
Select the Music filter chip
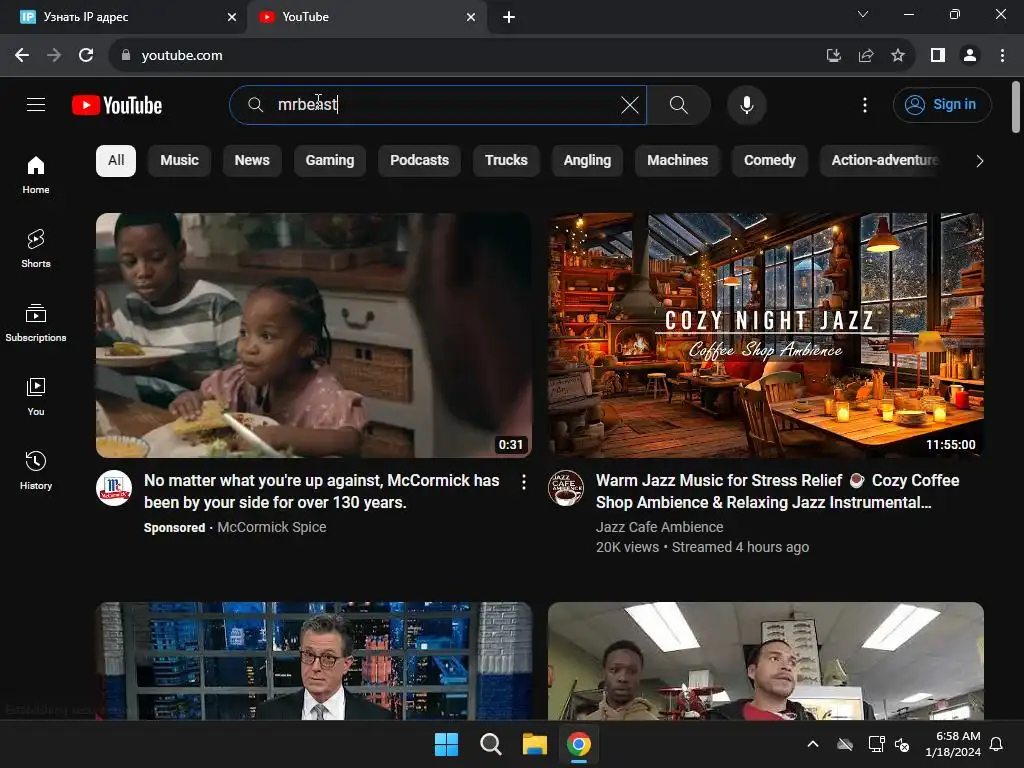tap(180, 161)
